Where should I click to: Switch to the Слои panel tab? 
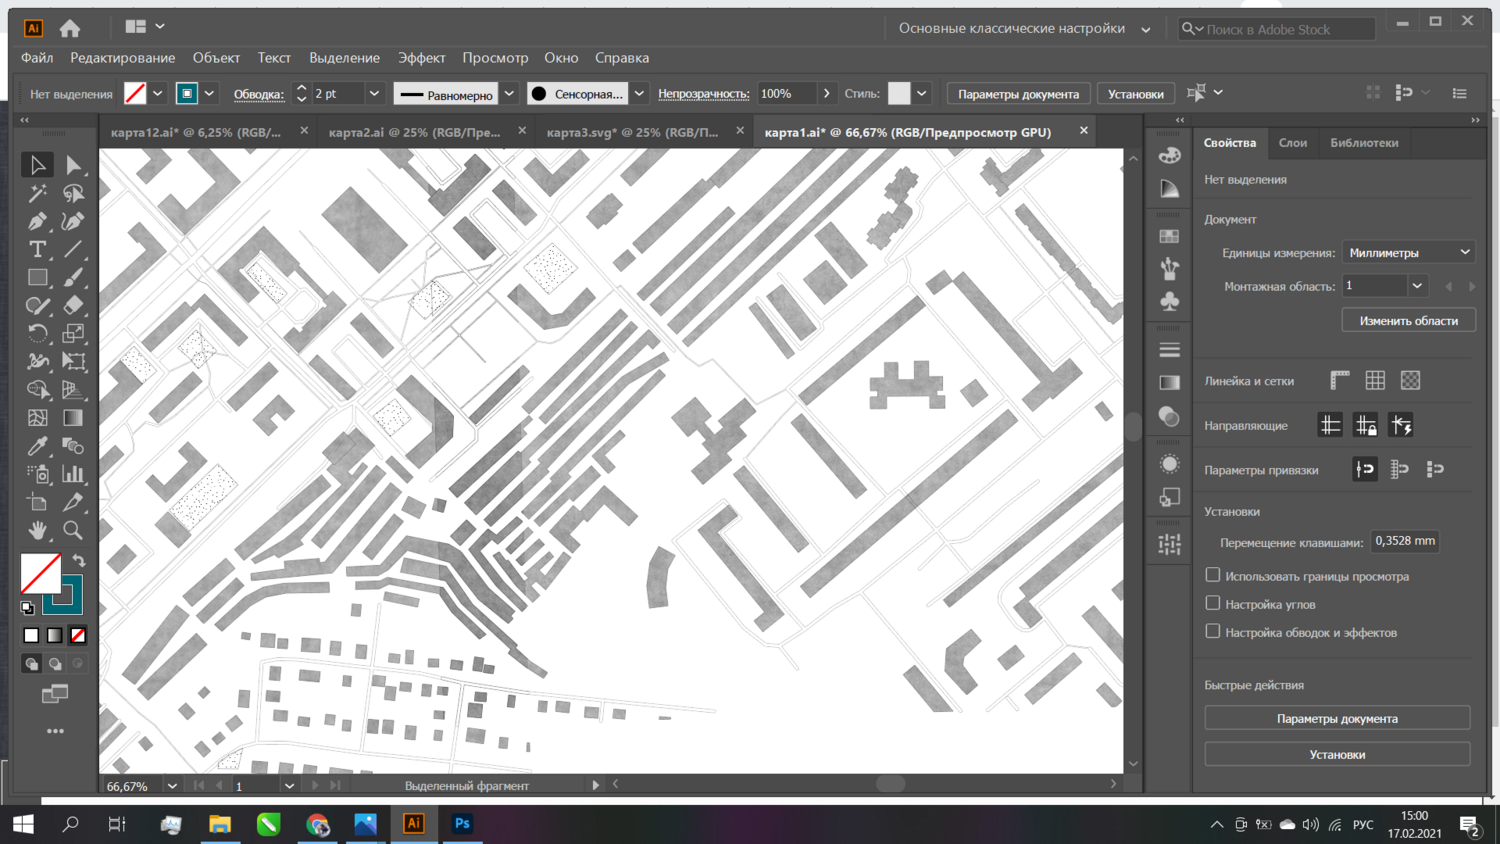click(x=1292, y=143)
